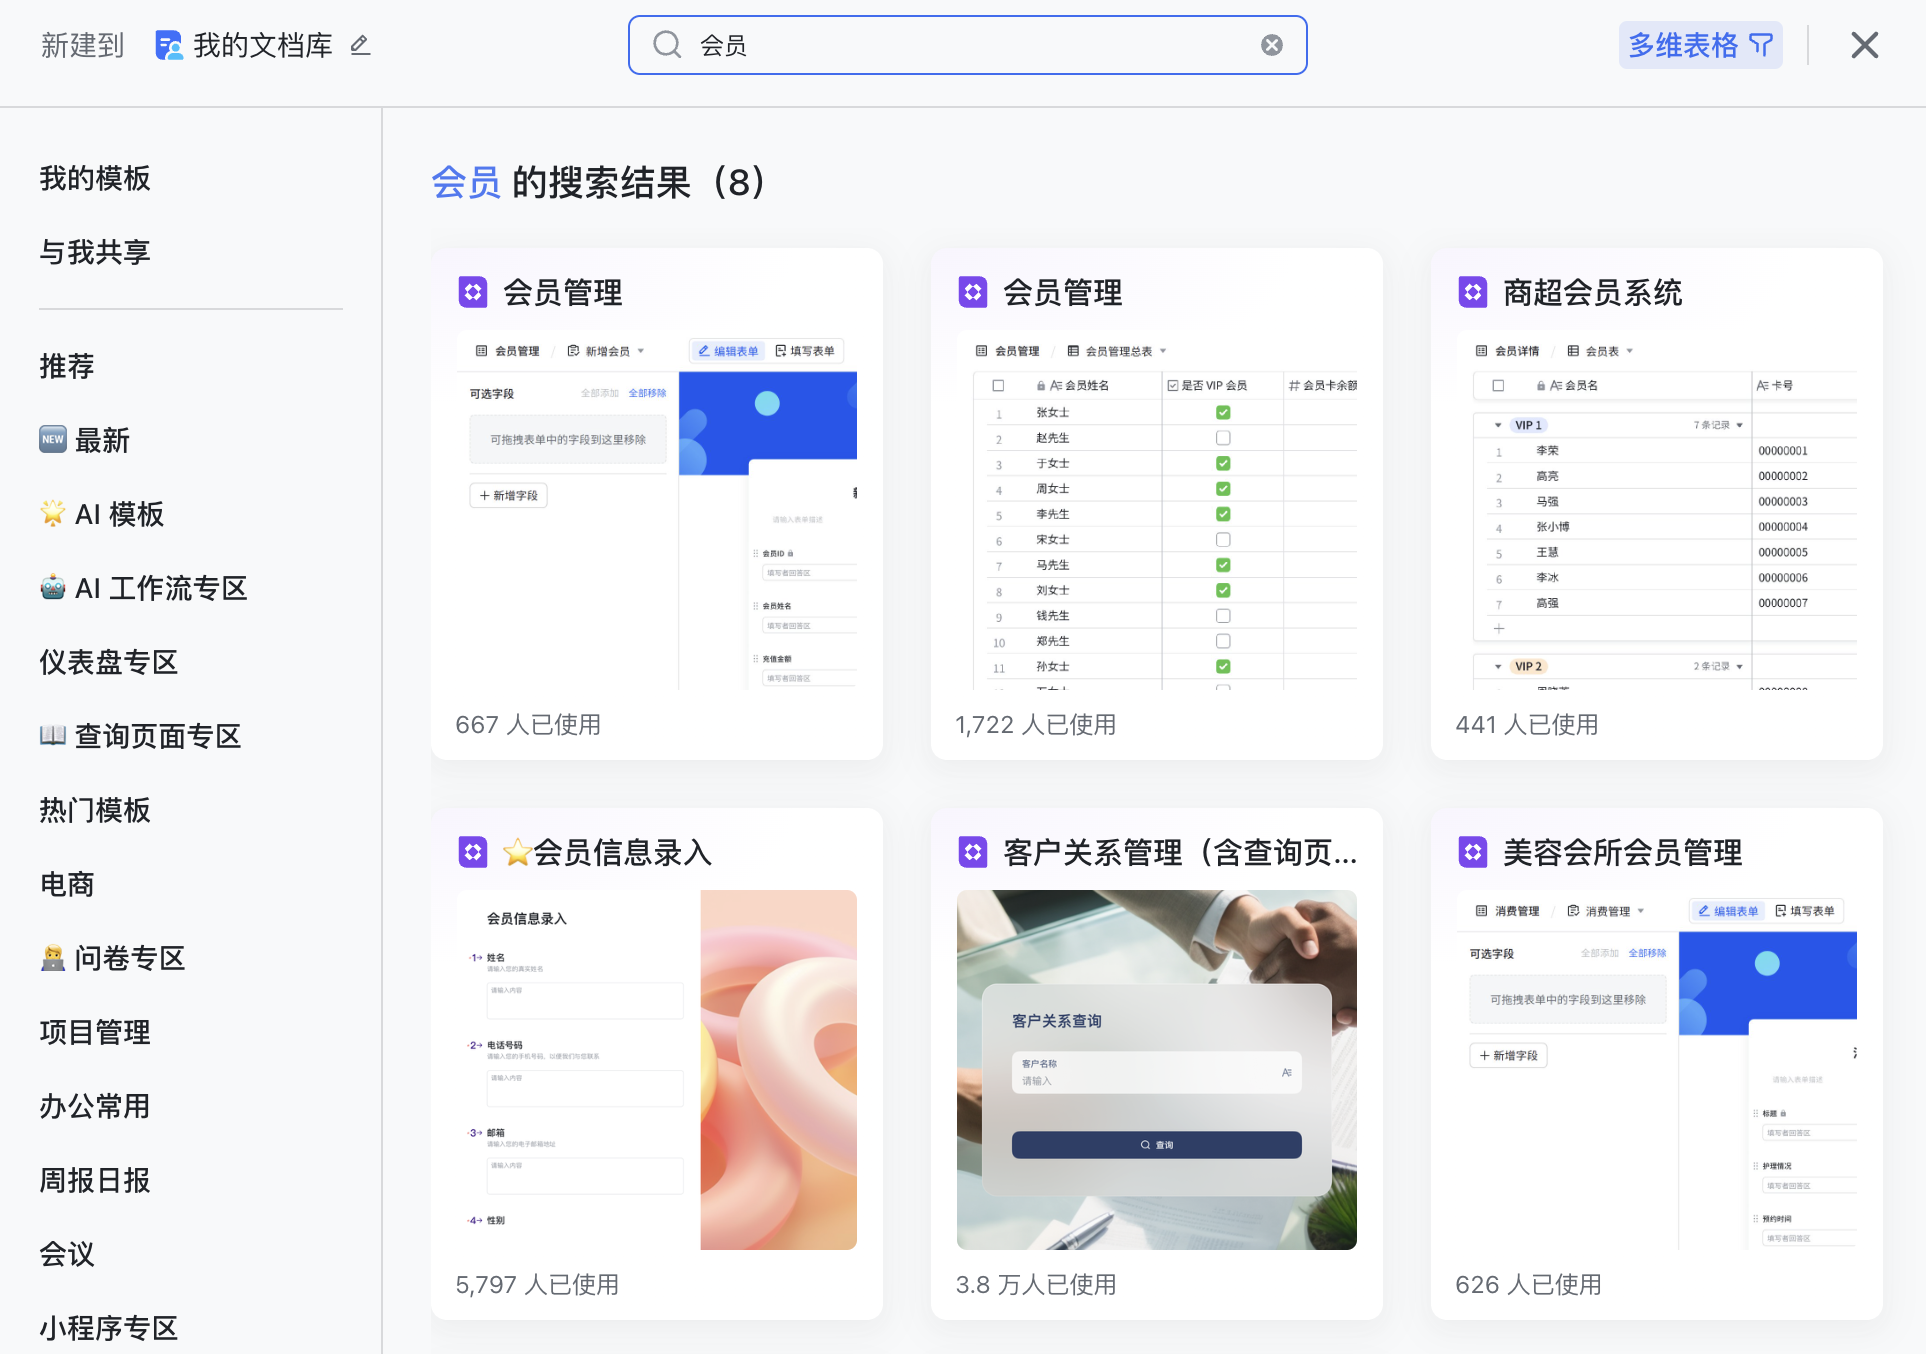This screenshot has width=1926, height=1354.
Task: Select 小程序专区 category
Action: click(x=109, y=1329)
